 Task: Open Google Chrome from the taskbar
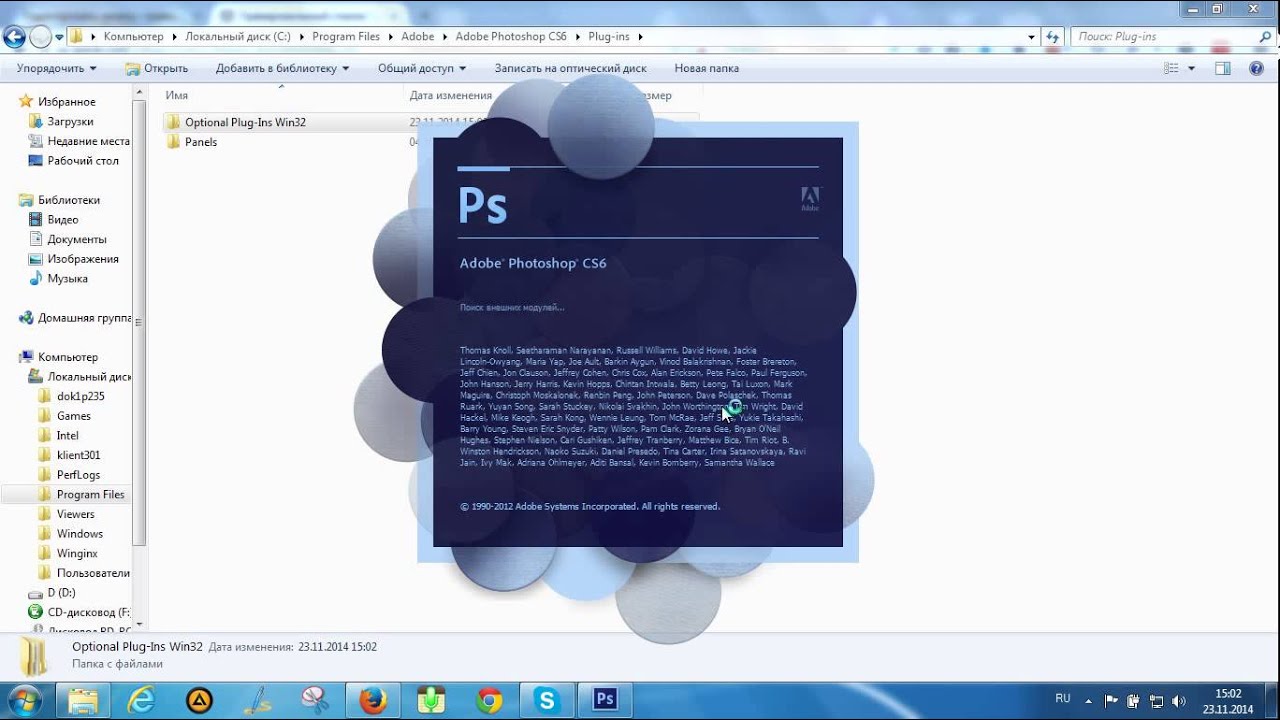(x=489, y=700)
